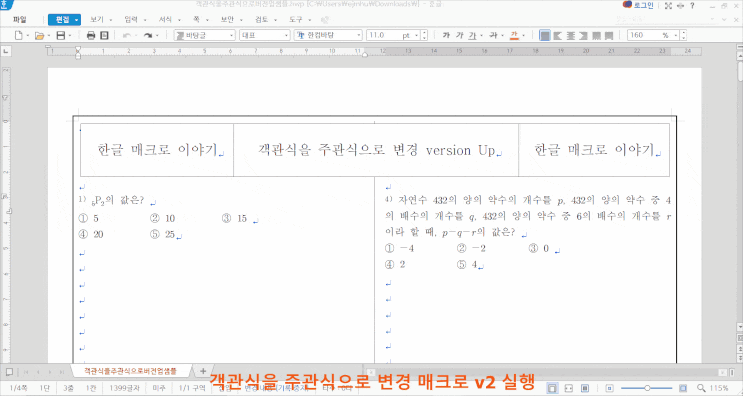Open the 검토 menu
Screen dimensions: 743x396
coord(262,19)
